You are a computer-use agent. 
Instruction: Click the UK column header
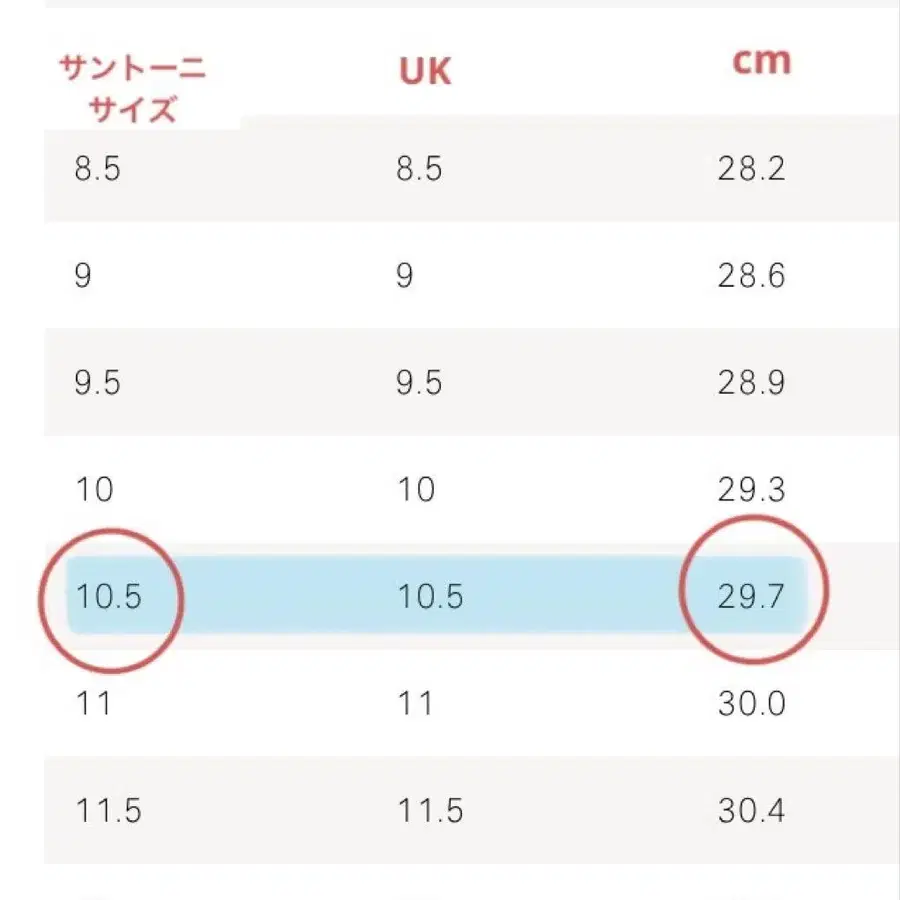point(425,72)
